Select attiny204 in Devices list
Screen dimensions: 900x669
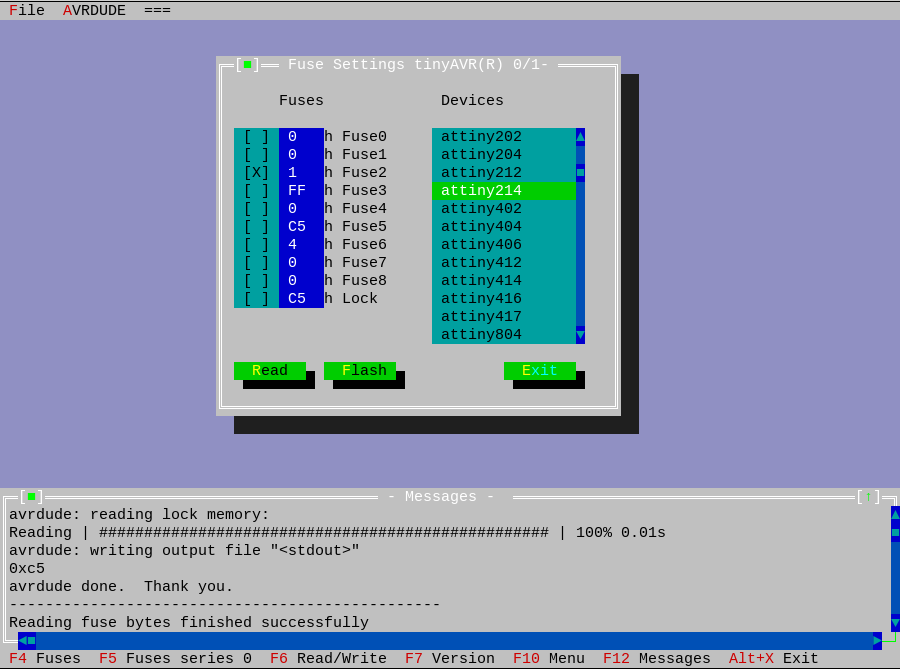[x=503, y=154]
